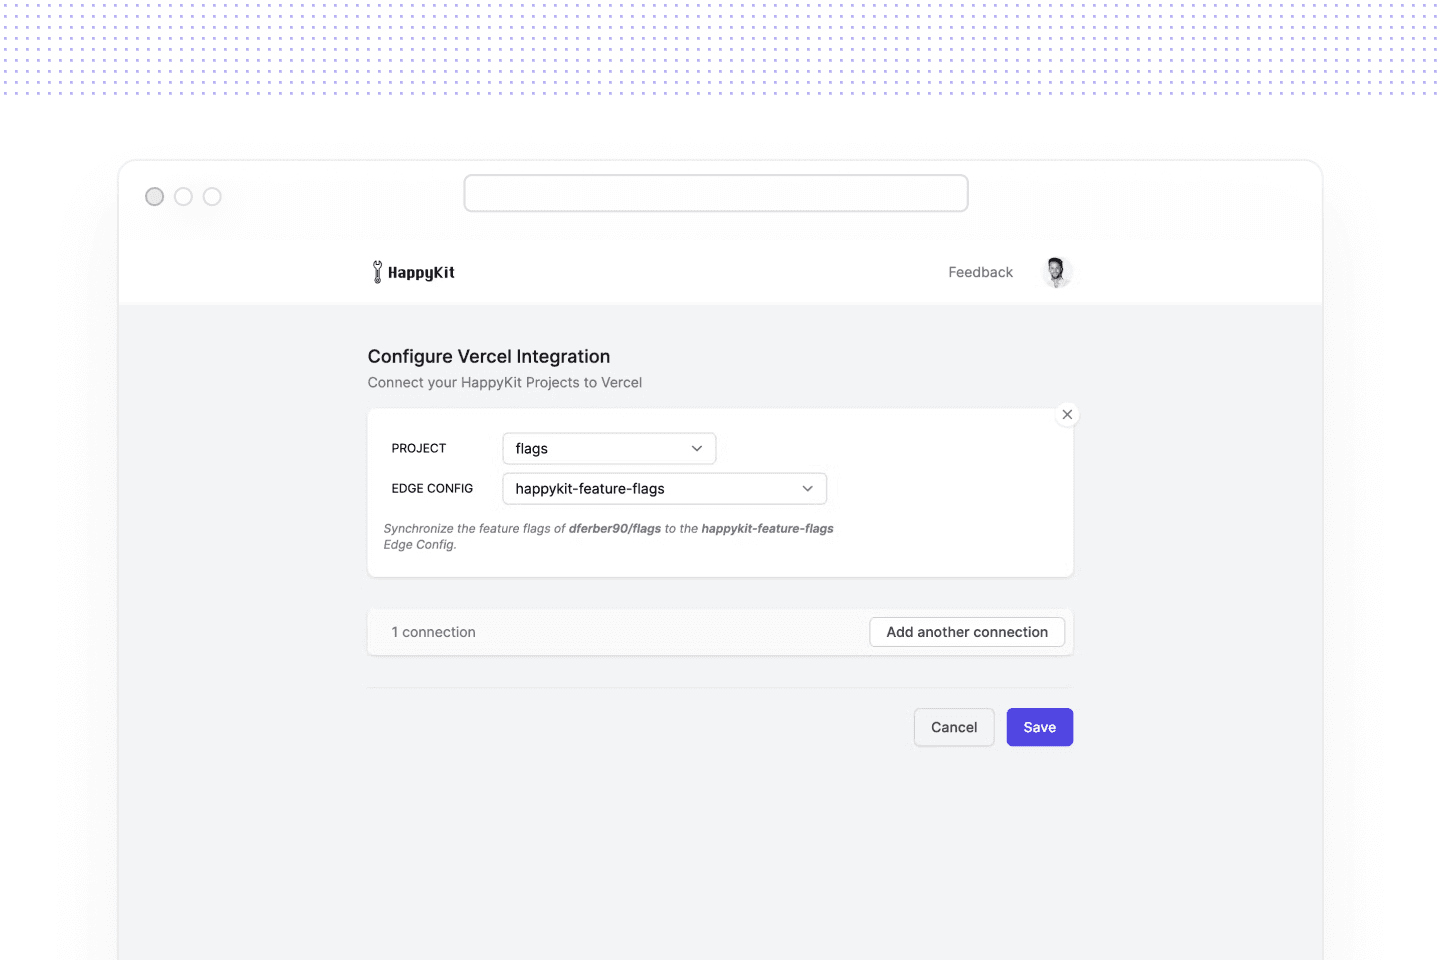Click the middle window circle button
This screenshot has width=1440, height=960.
tap(183, 197)
